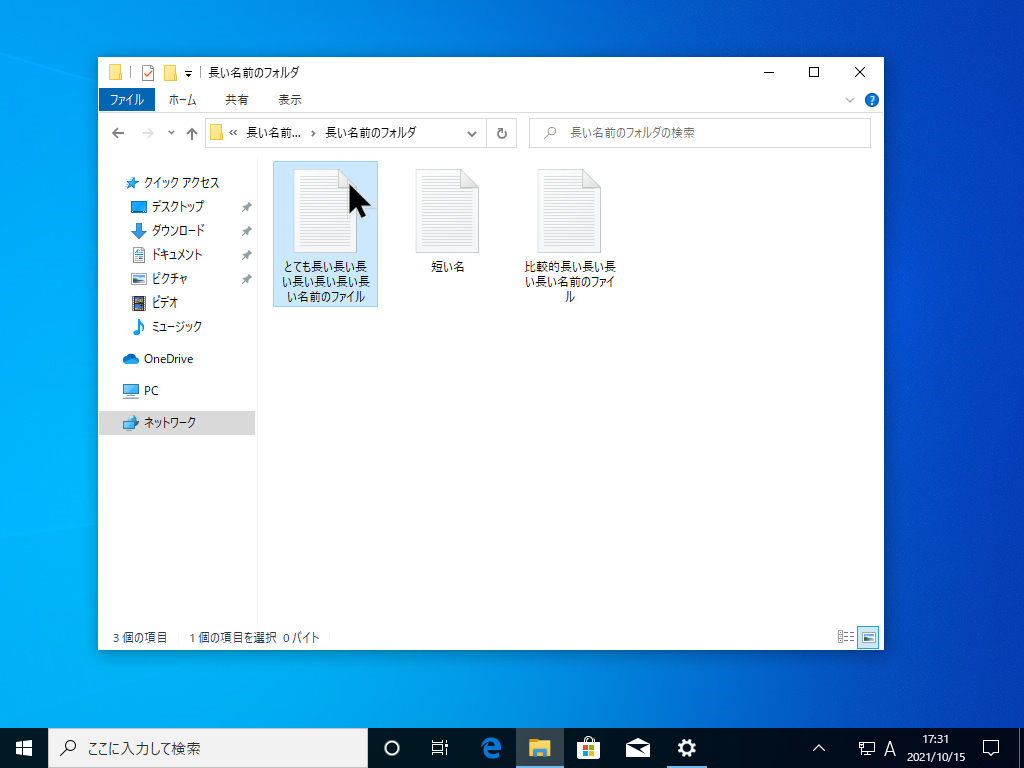1024x768 pixels.
Task: Expand the ribbon with the chevron
Action: [x=850, y=100]
